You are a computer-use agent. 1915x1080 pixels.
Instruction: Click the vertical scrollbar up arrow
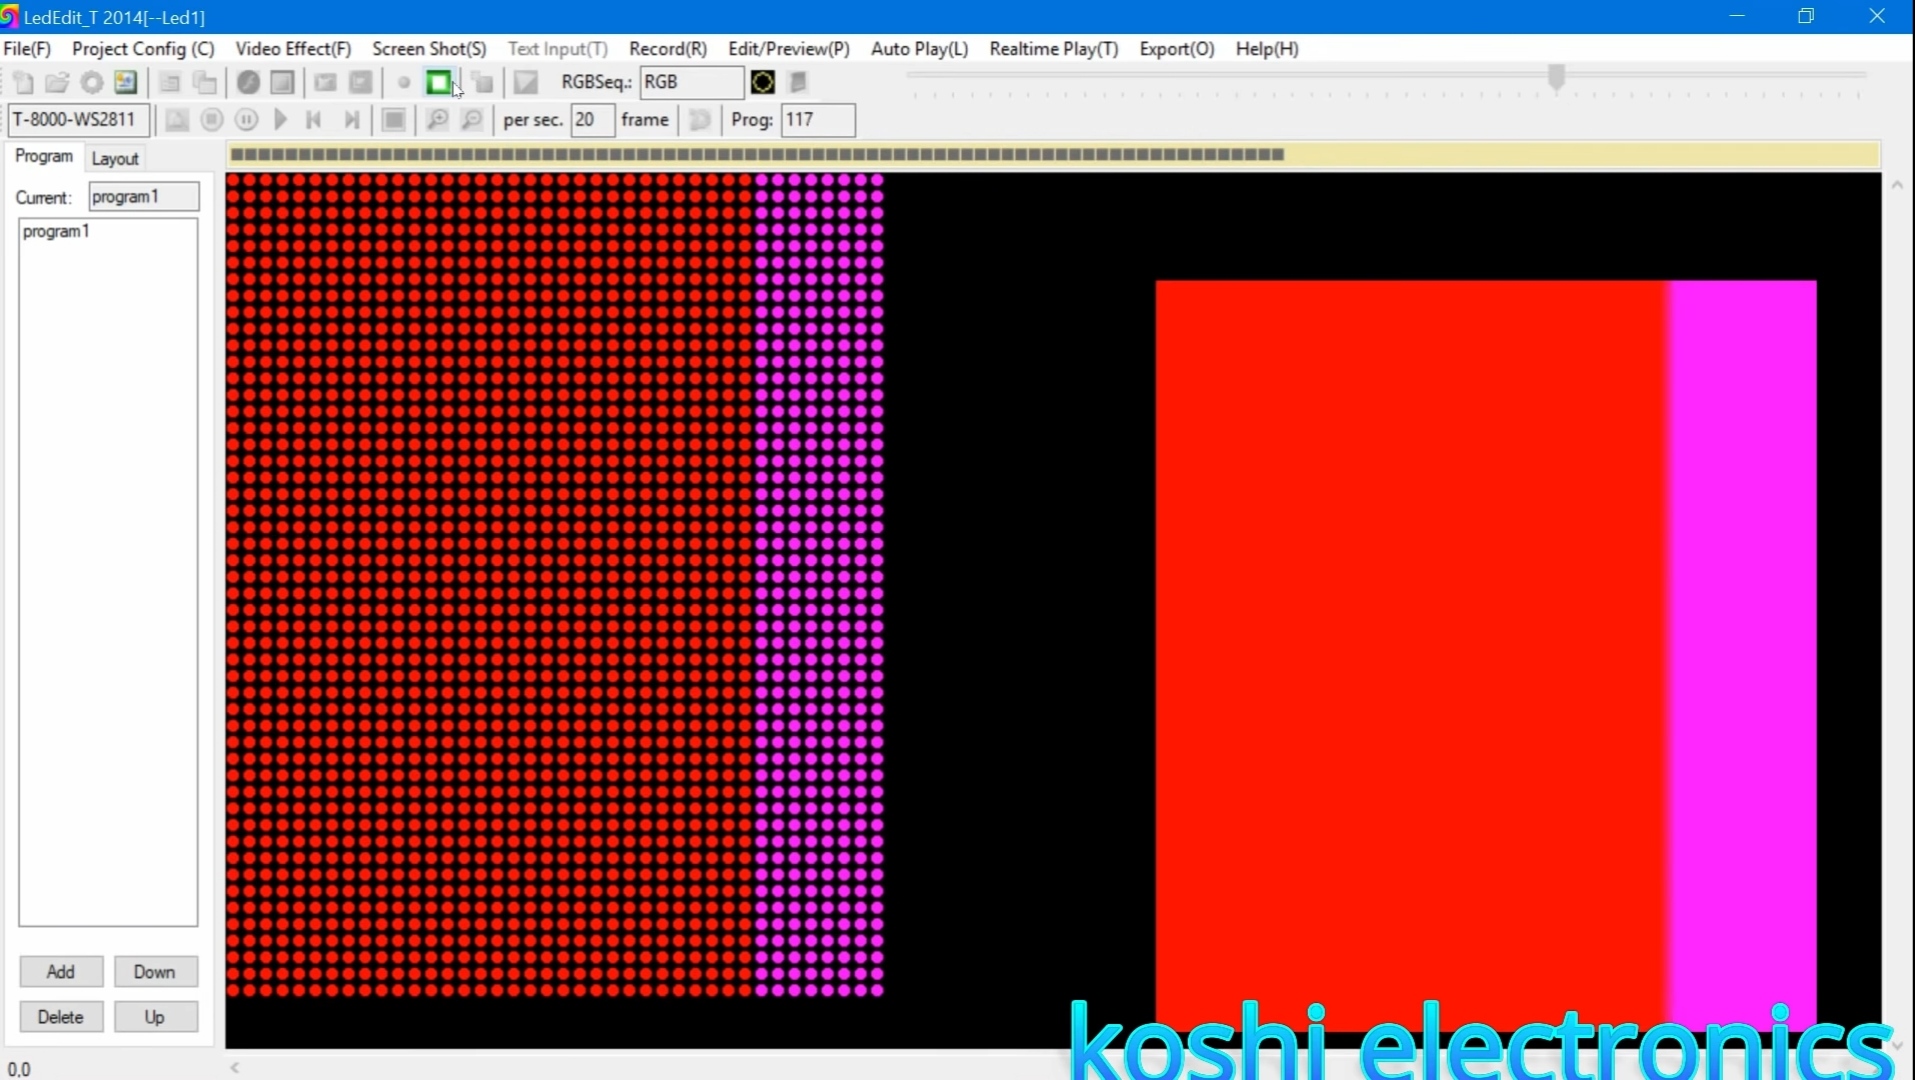(x=1897, y=185)
